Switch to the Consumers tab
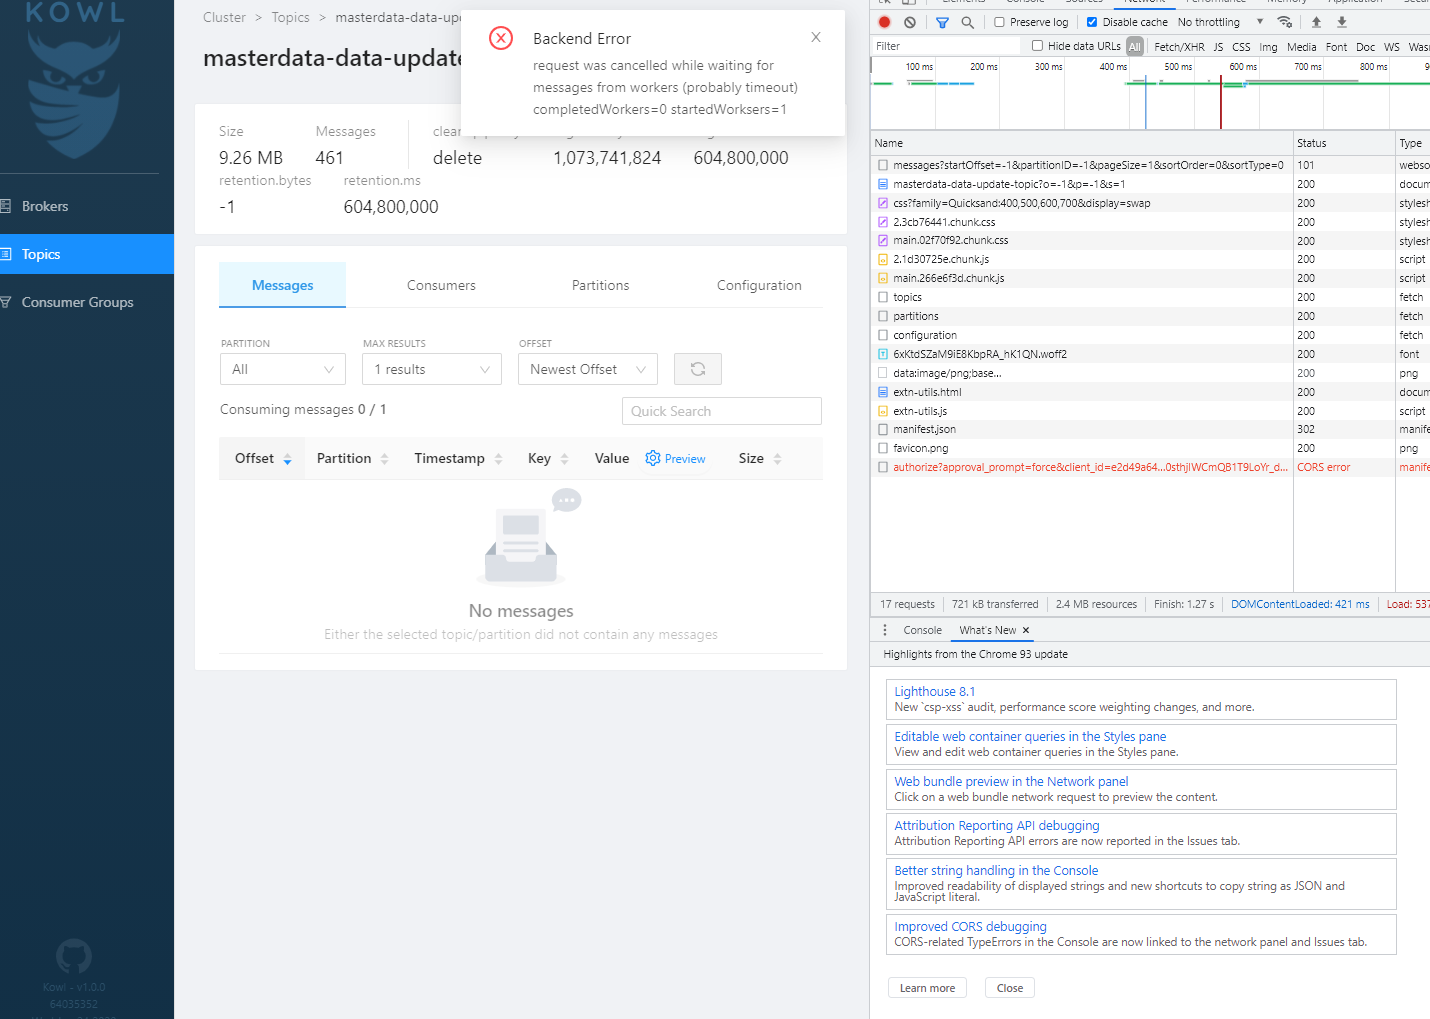This screenshot has height=1019, width=1430. click(x=441, y=285)
